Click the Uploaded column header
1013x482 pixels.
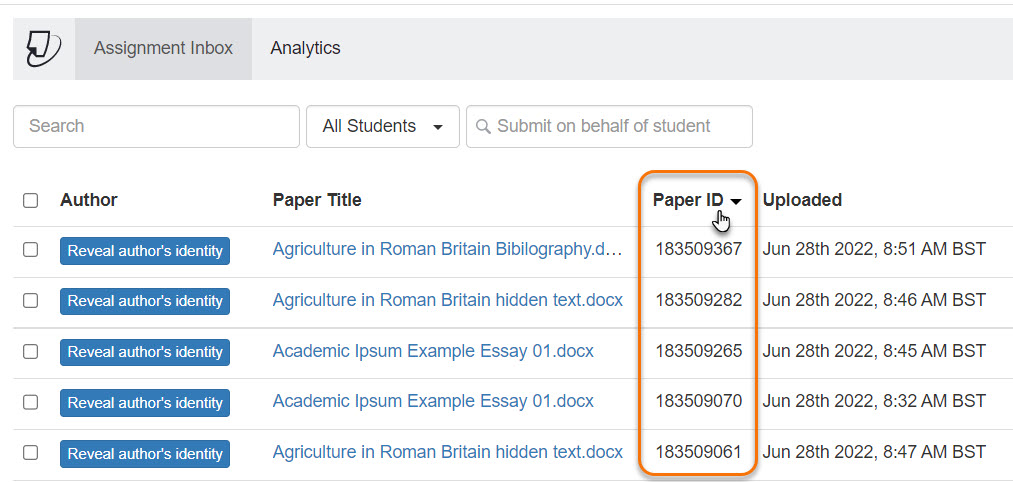[x=802, y=200]
